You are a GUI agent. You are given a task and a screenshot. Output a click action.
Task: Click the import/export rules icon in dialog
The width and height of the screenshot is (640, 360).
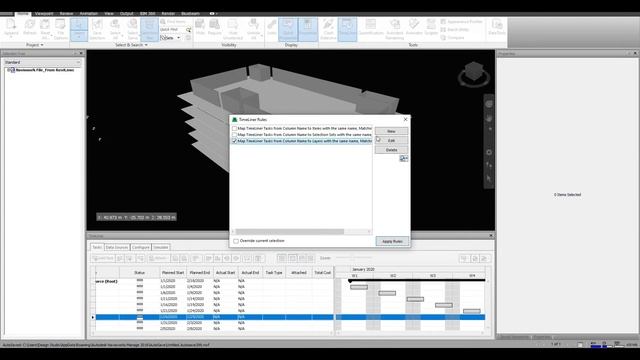pos(404,158)
